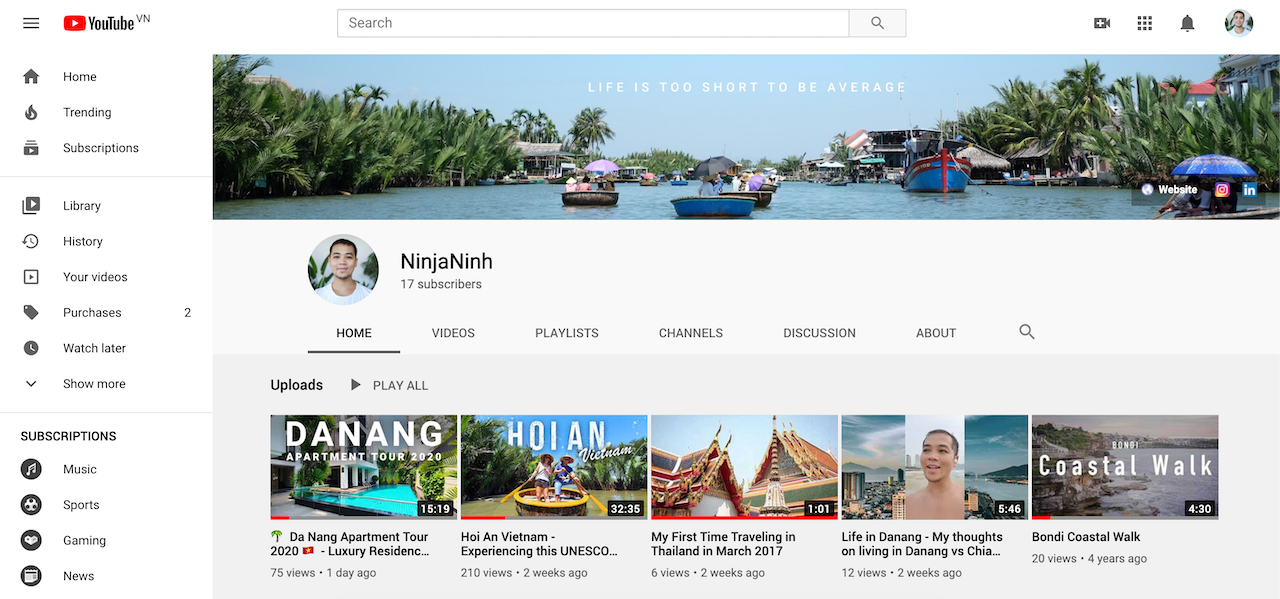The height and width of the screenshot is (599, 1280).
Task: Click PLAY ALL uploads button
Action: (x=389, y=385)
